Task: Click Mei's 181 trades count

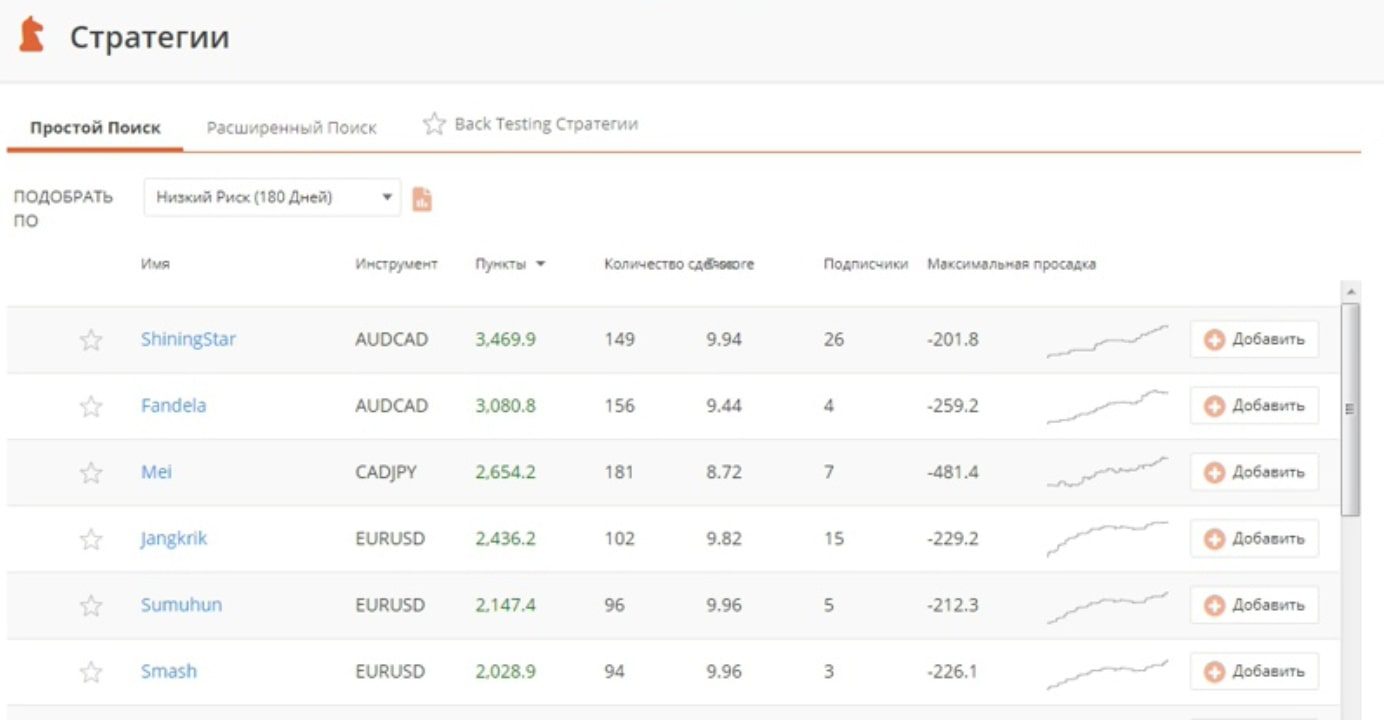Action: click(619, 472)
